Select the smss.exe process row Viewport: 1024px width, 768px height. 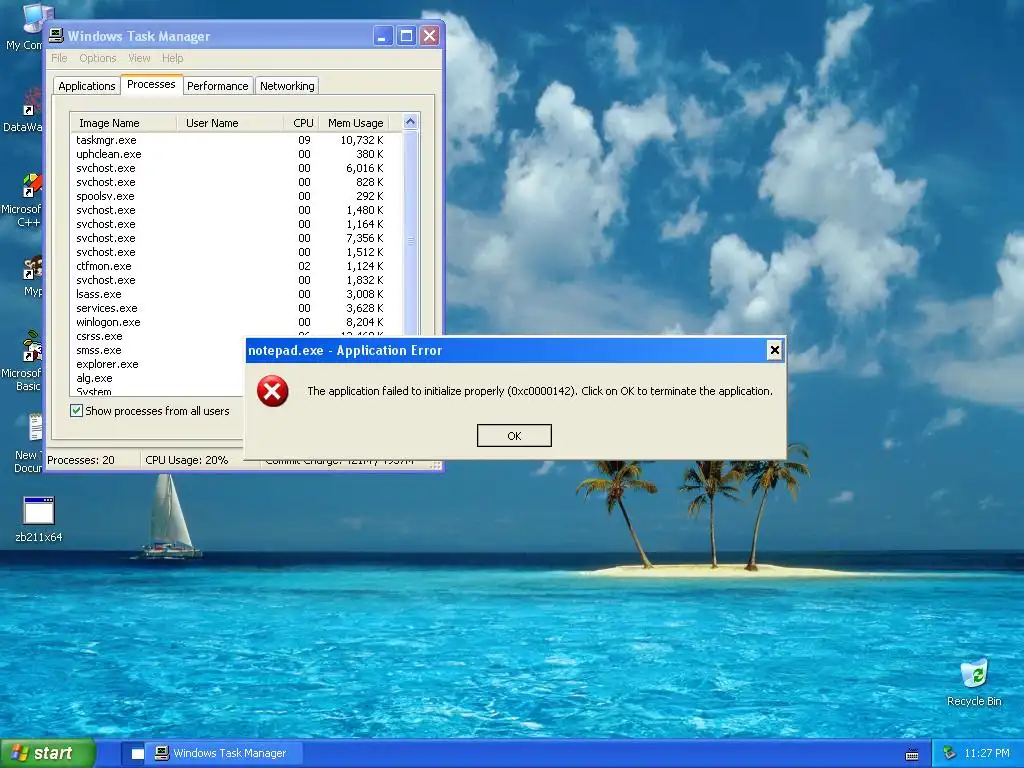point(157,350)
